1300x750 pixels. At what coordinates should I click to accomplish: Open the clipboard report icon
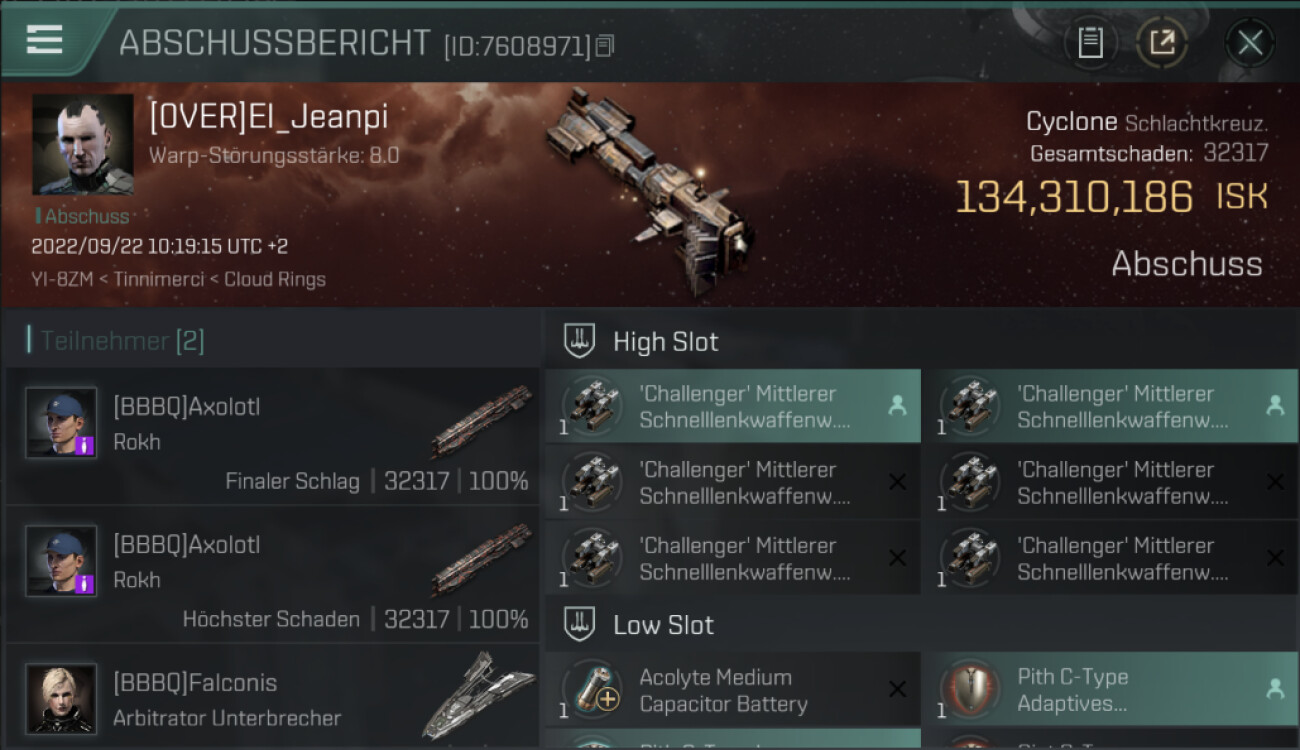[1090, 42]
